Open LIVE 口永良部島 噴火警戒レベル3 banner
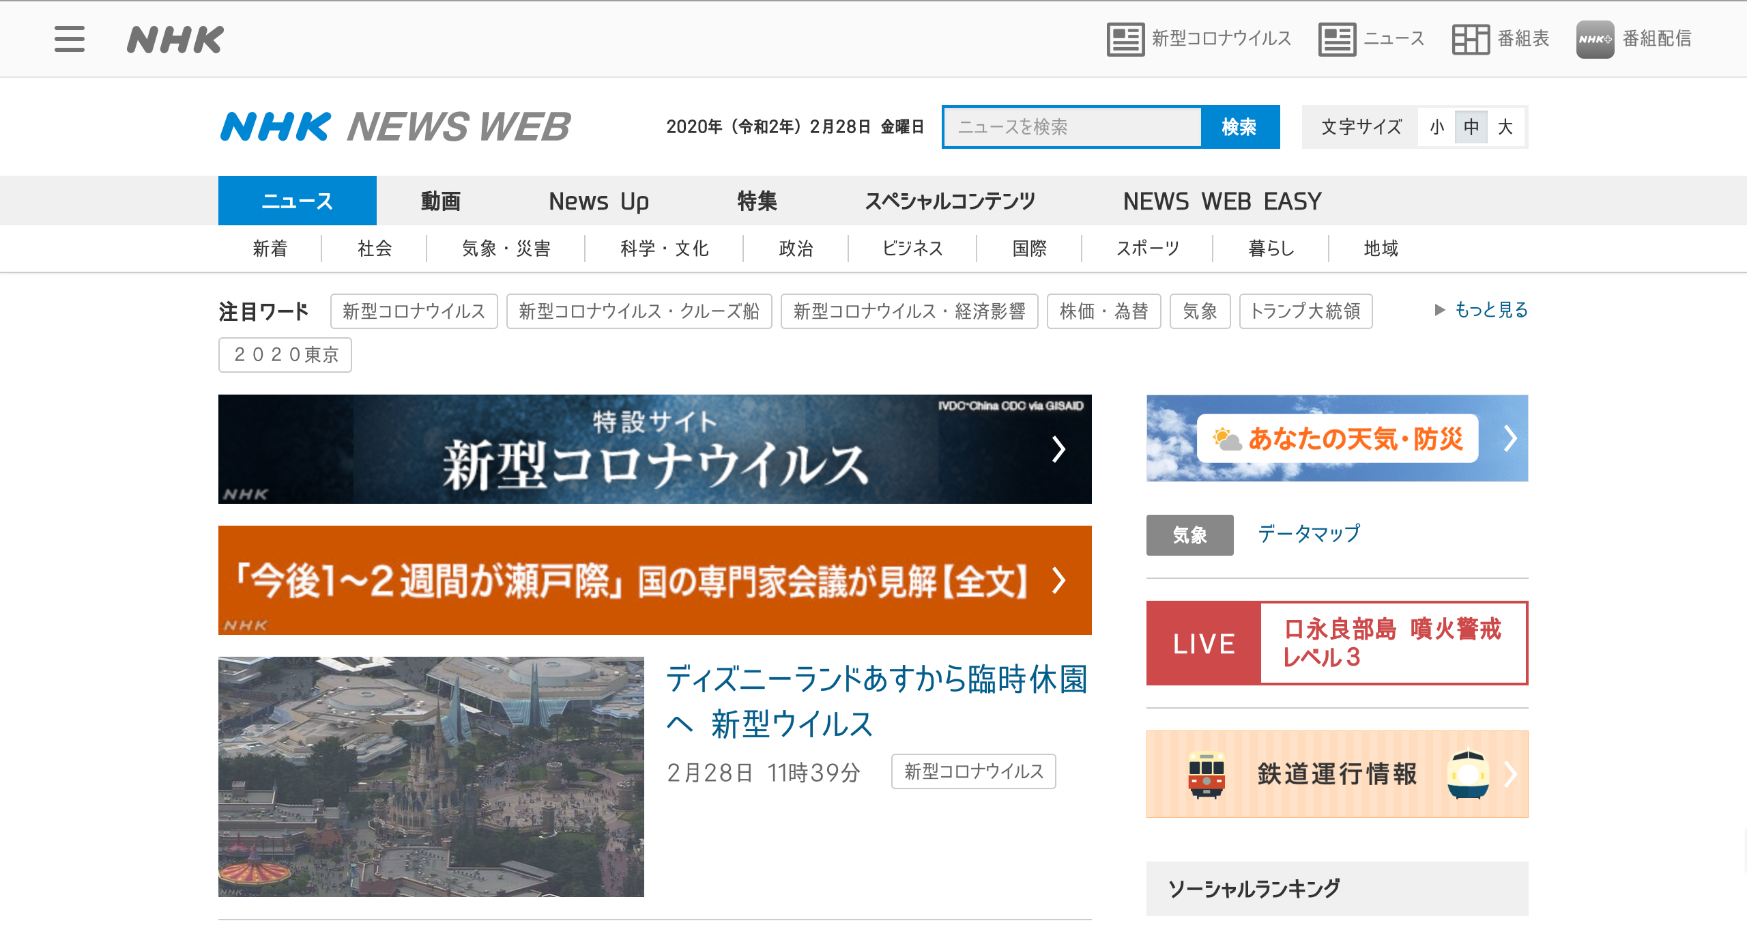Image resolution: width=1747 pixels, height=938 pixels. [x=1337, y=643]
